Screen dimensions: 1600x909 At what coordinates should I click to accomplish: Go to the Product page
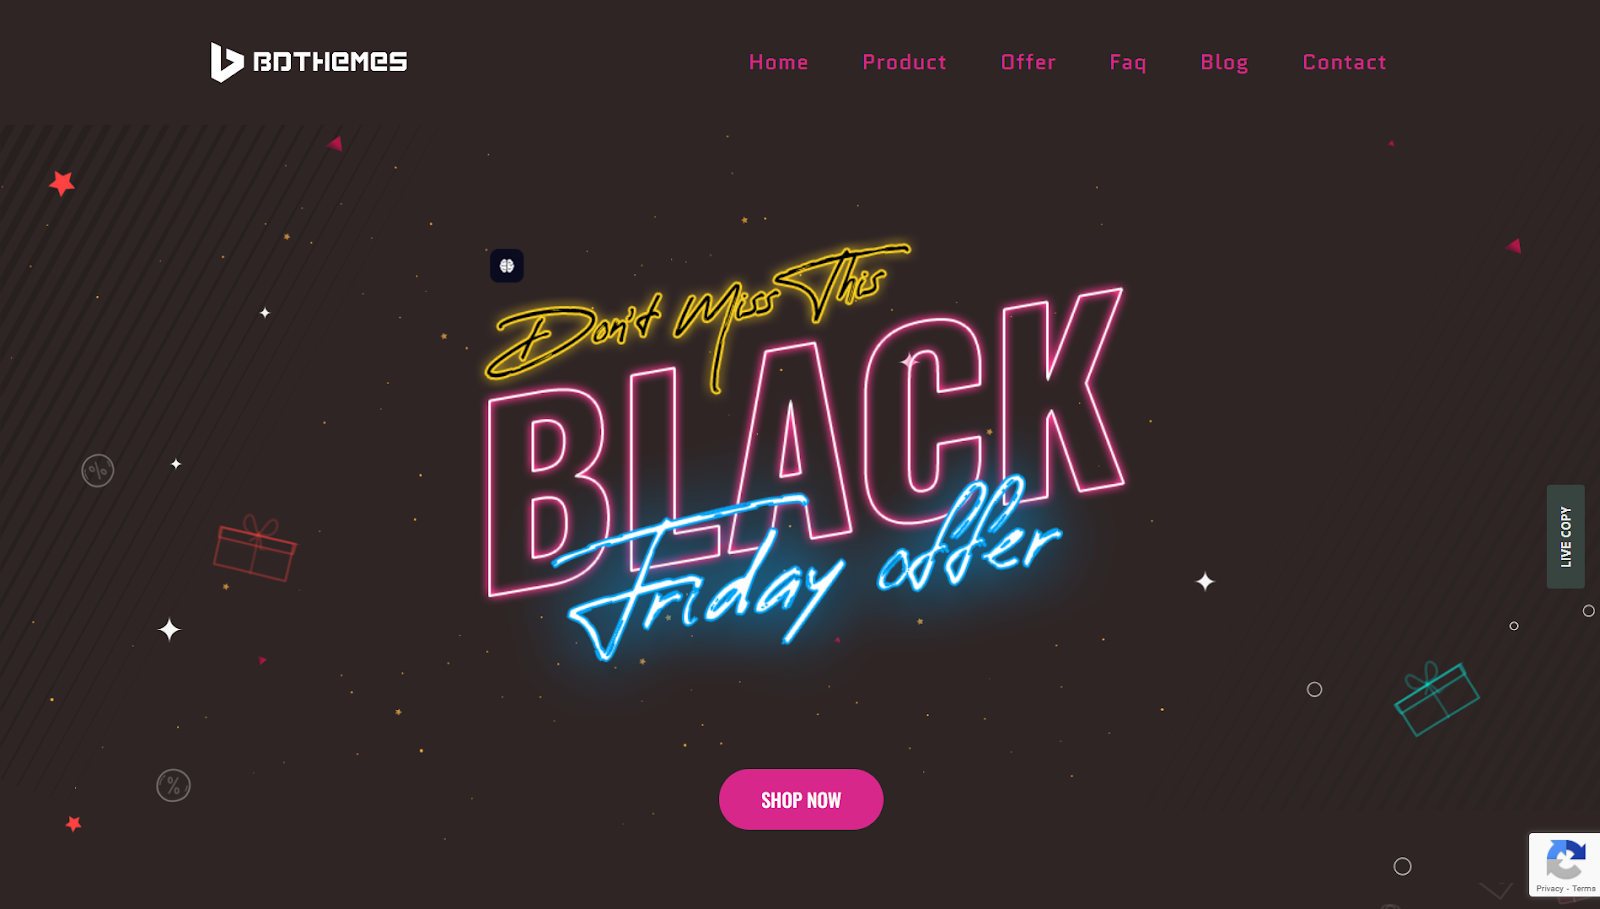(905, 62)
